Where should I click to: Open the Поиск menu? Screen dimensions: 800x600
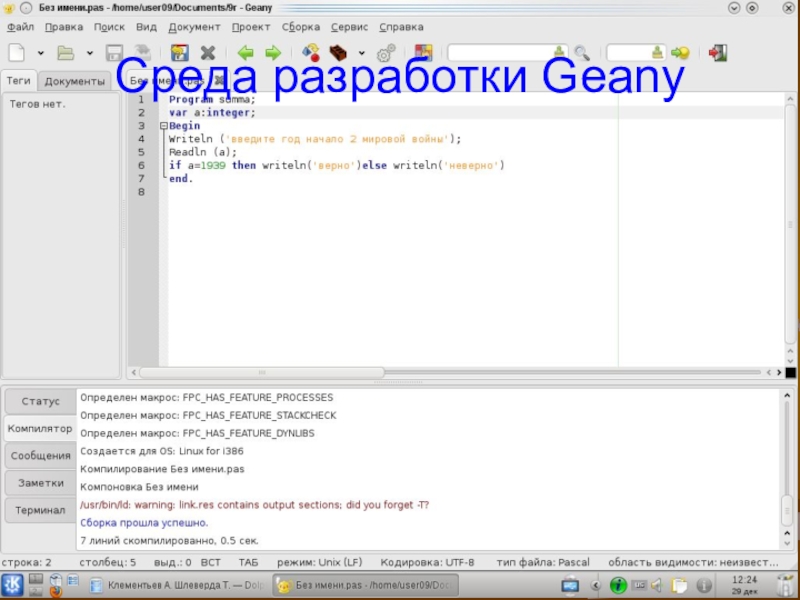(109, 27)
